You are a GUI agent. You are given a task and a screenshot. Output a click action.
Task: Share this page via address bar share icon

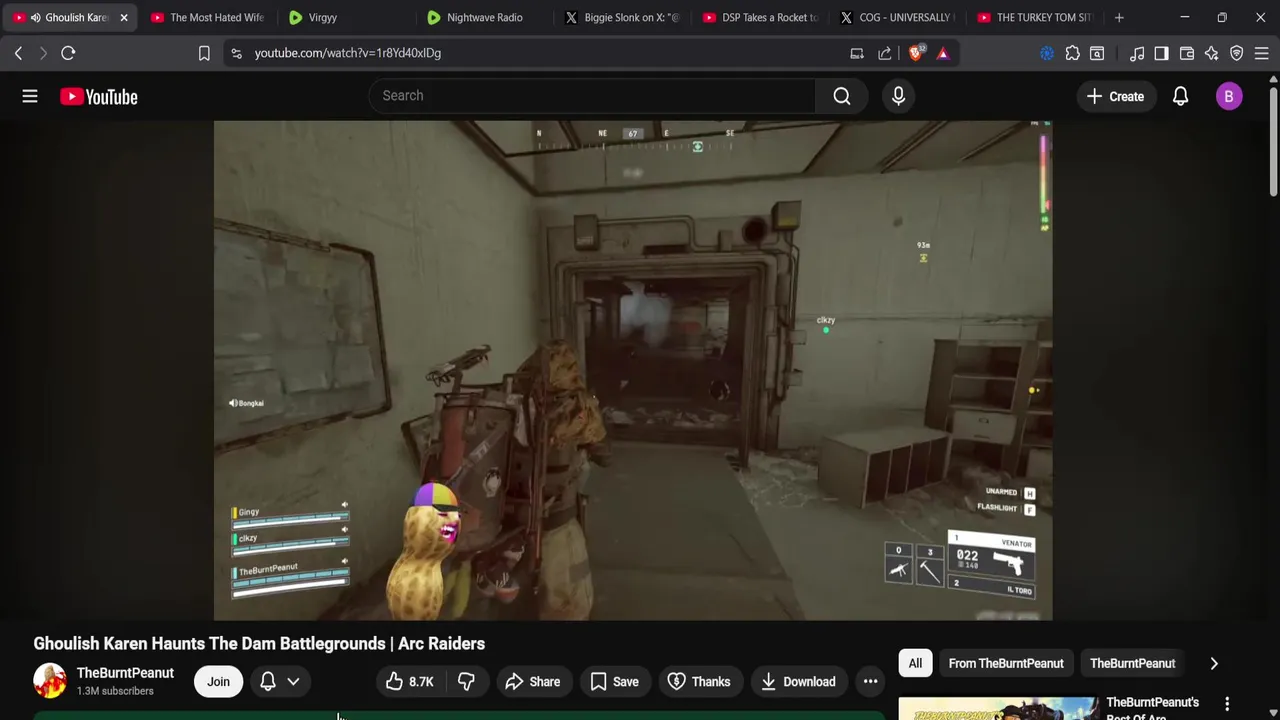885,53
